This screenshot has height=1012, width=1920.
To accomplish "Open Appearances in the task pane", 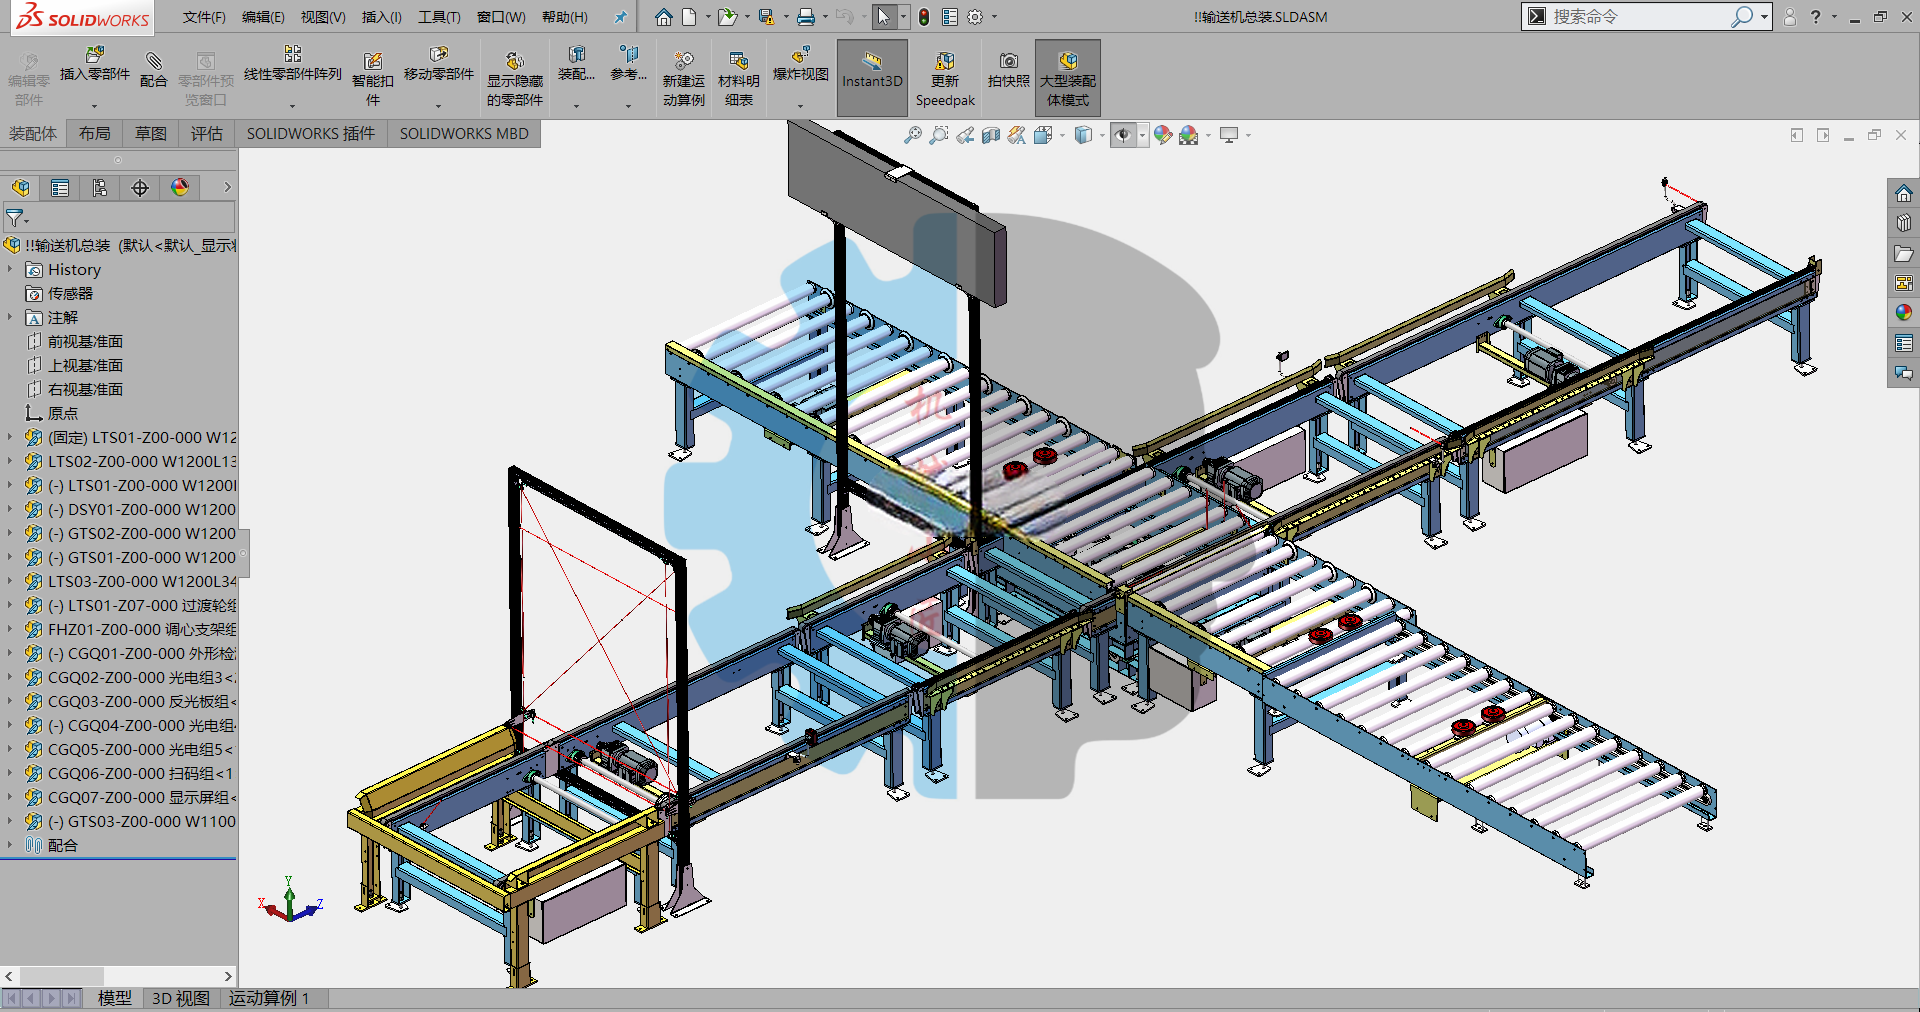I will (x=1903, y=312).
